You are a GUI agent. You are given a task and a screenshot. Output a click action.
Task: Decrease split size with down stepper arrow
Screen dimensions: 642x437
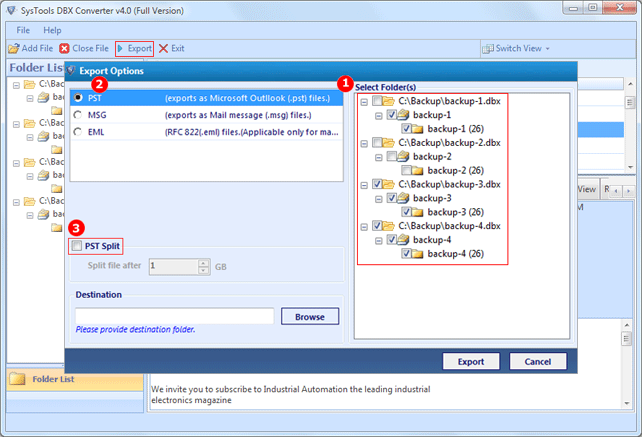coord(204,270)
